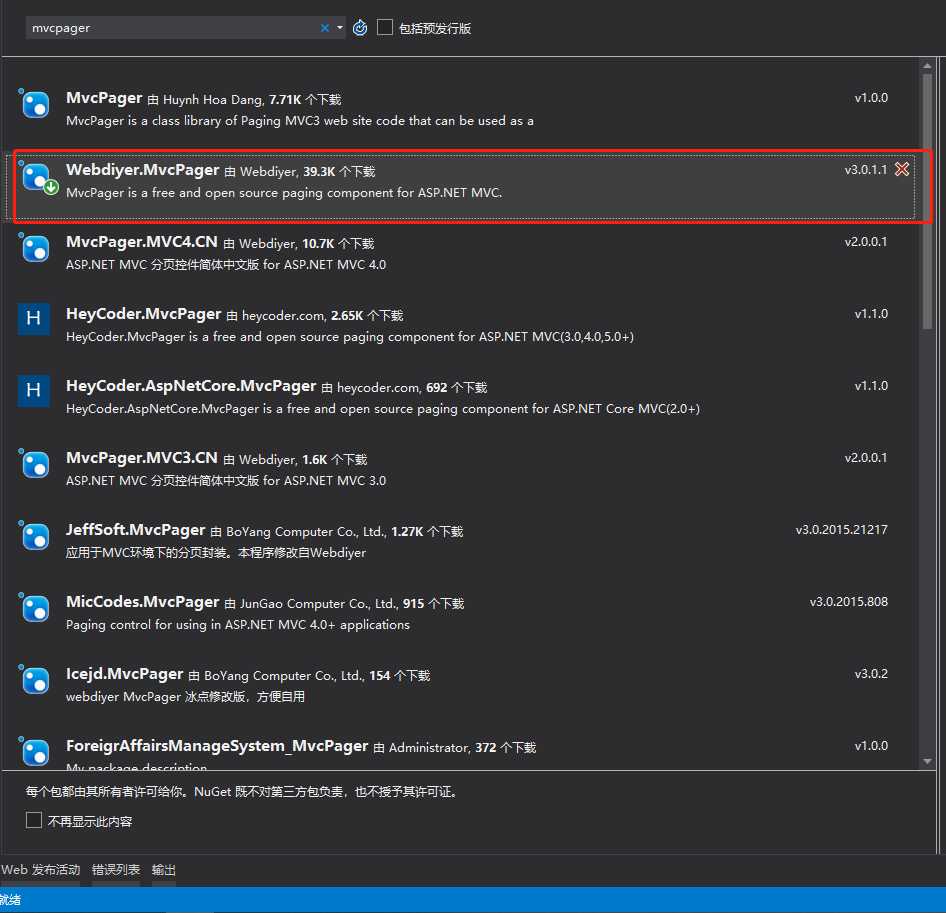Image resolution: width=946 pixels, height=913 pixels.
Task: Click the JeffSoft.MvcPager package icon
Action: tap(35, 536)
